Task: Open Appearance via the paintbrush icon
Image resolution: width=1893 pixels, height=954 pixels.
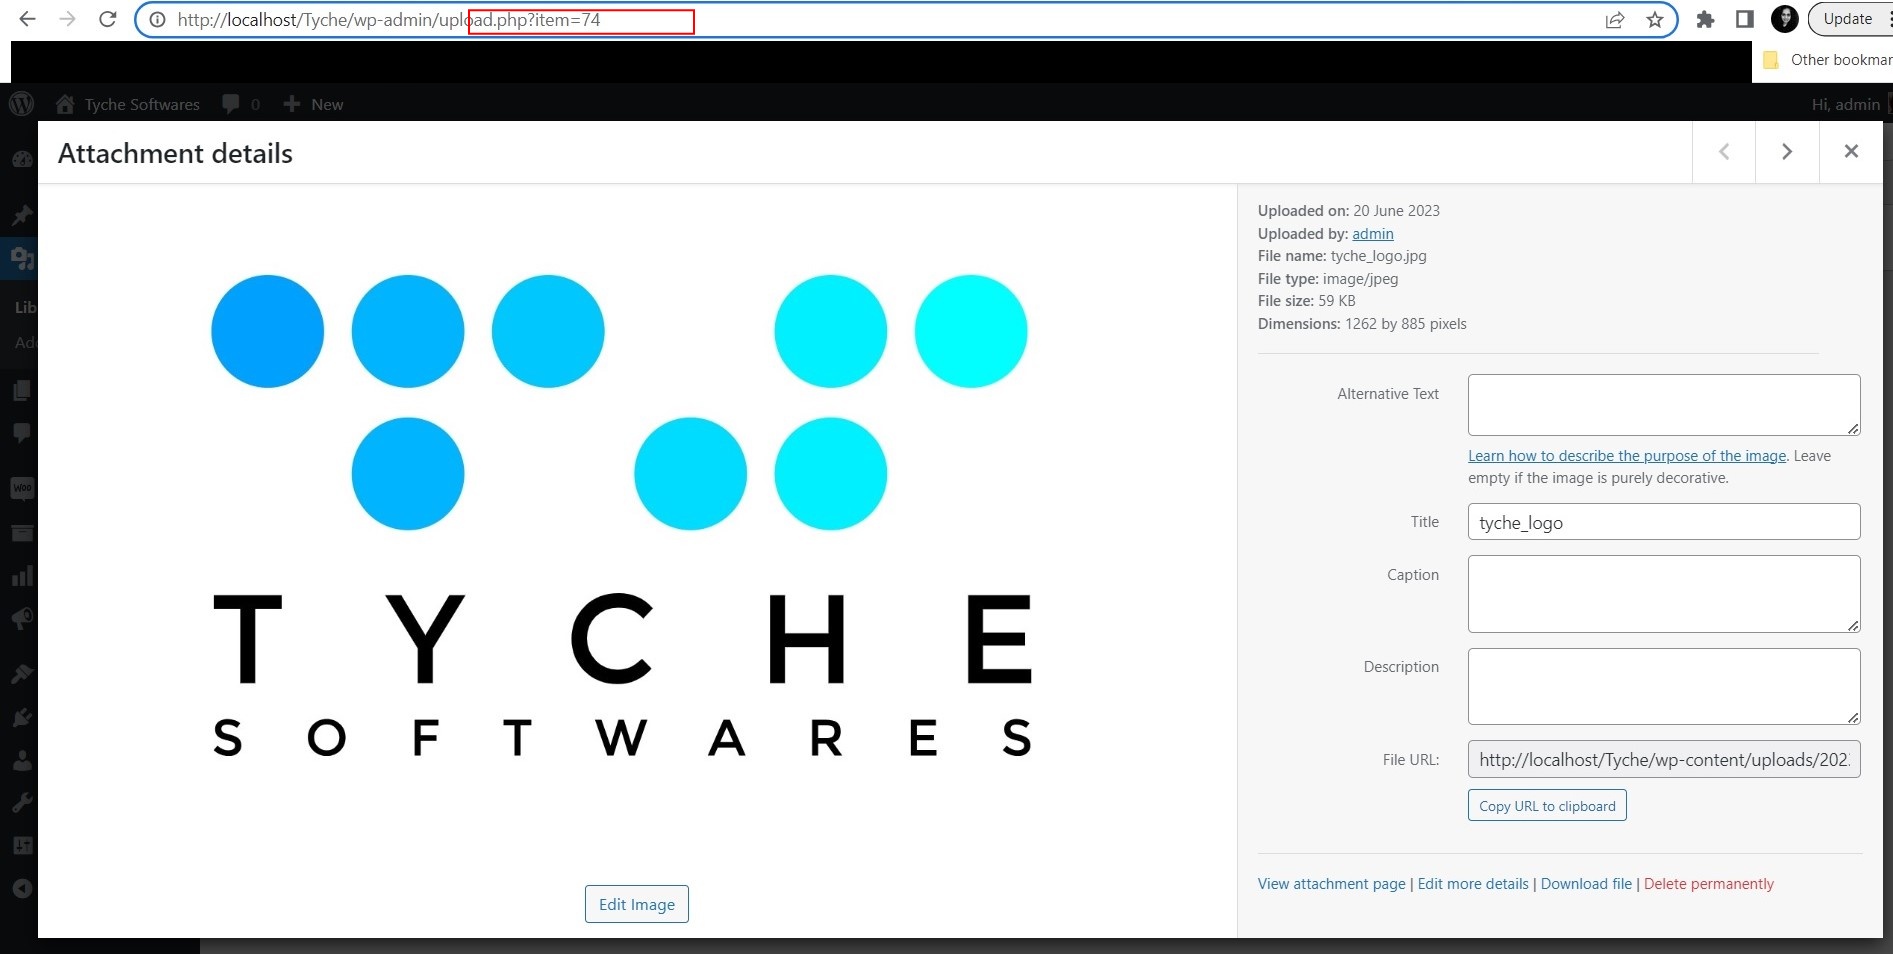Action: pos(21,674)
